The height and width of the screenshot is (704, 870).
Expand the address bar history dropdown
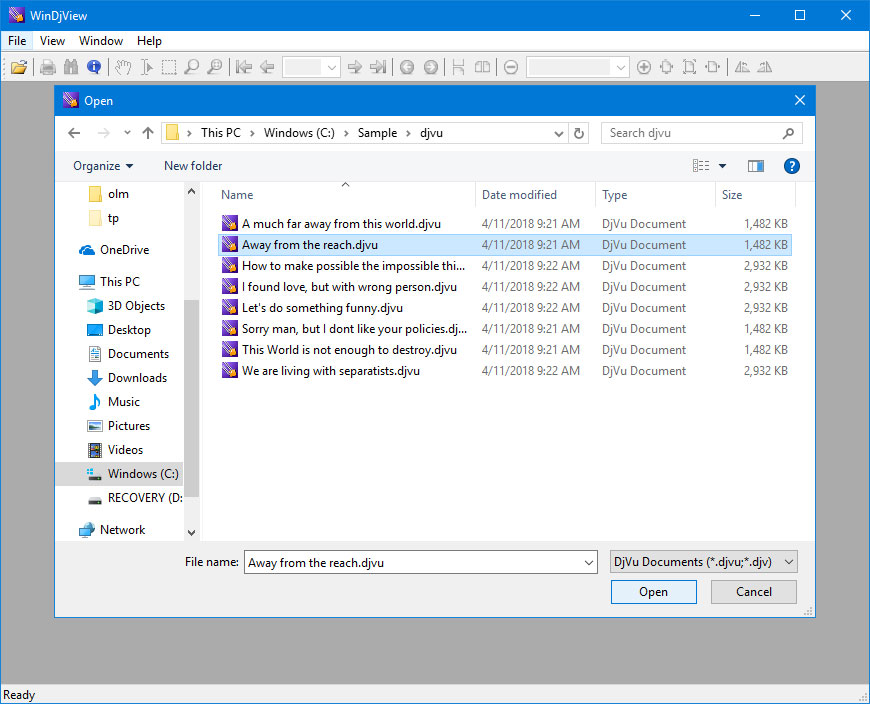point(559,133)
